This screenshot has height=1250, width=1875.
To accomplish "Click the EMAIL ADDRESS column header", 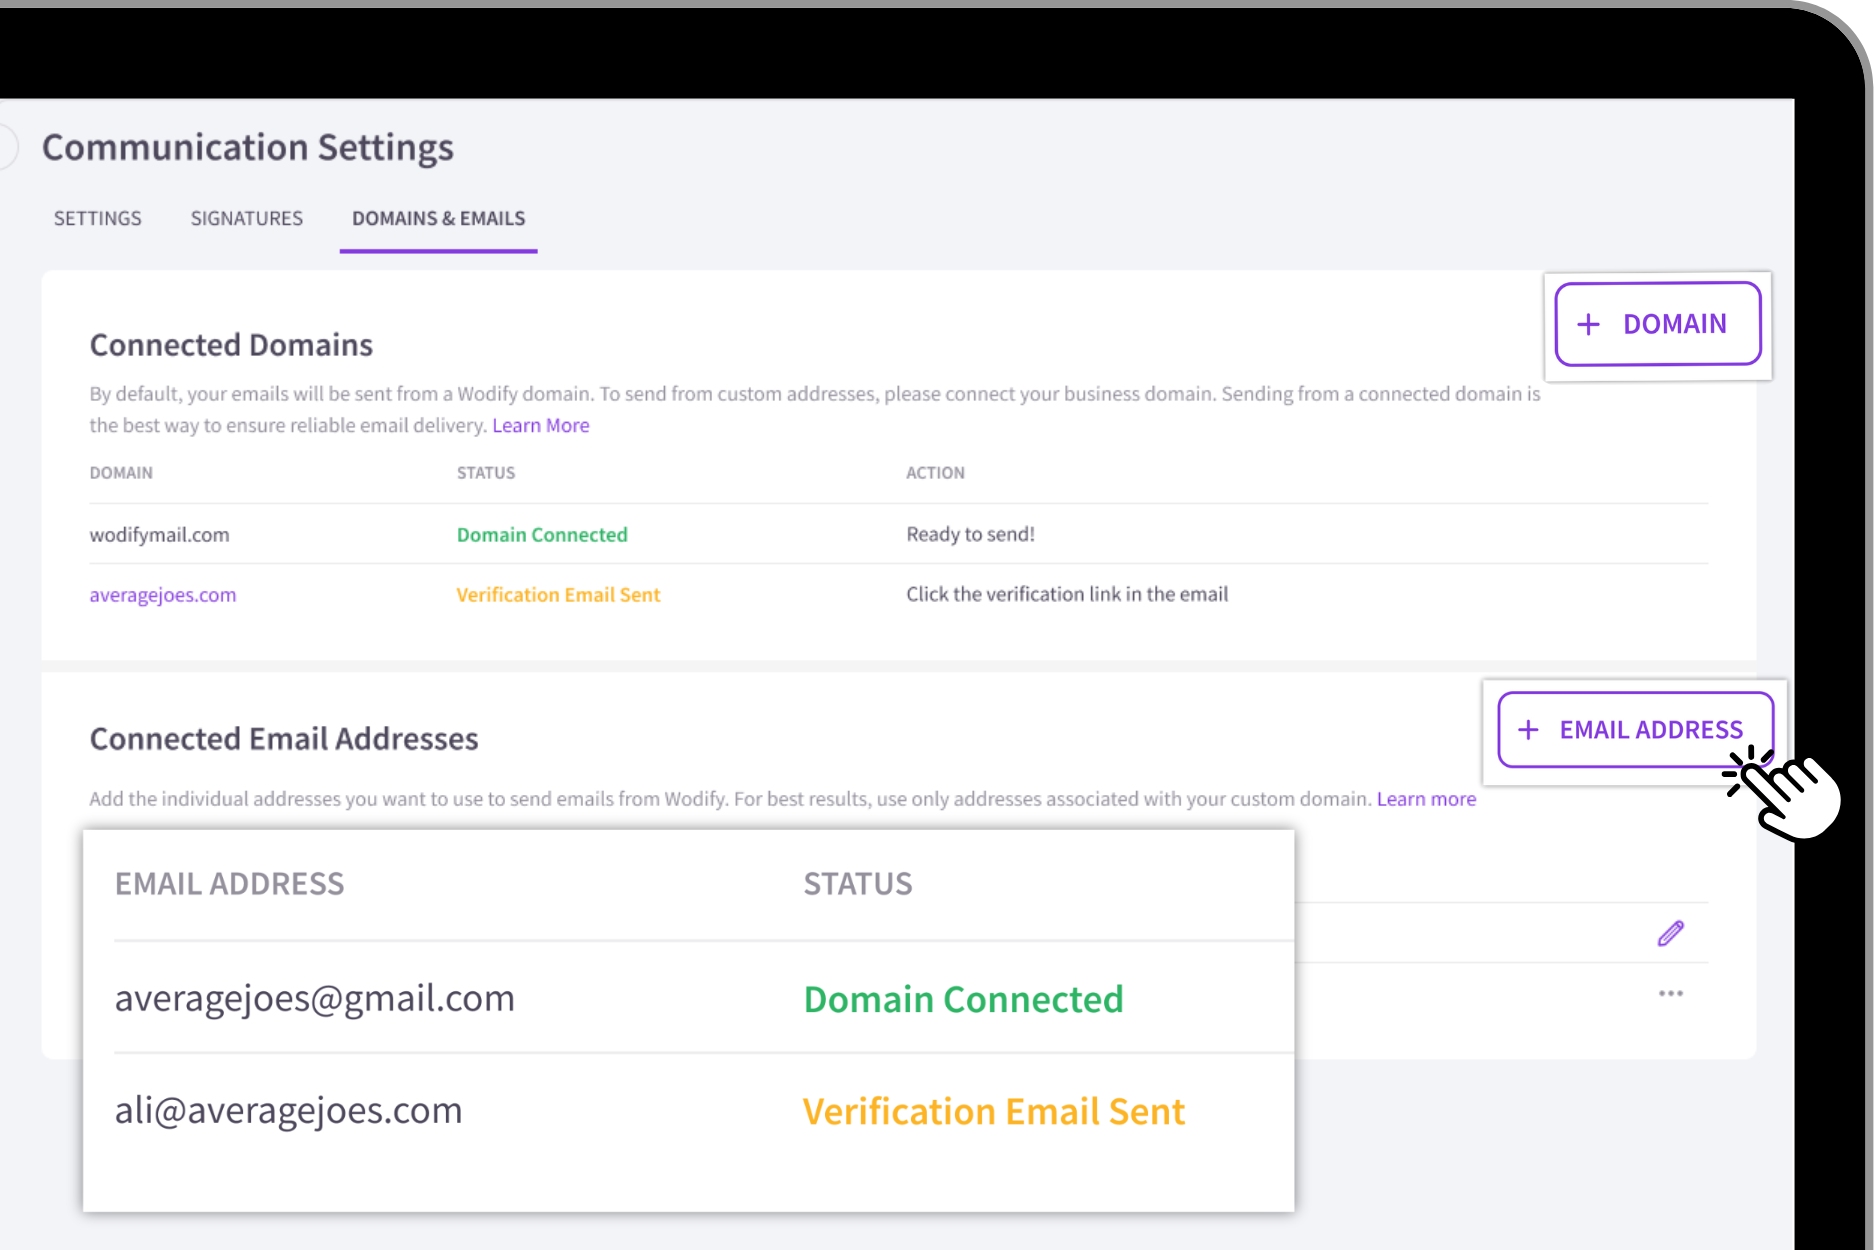I will [x=229, y=884].
